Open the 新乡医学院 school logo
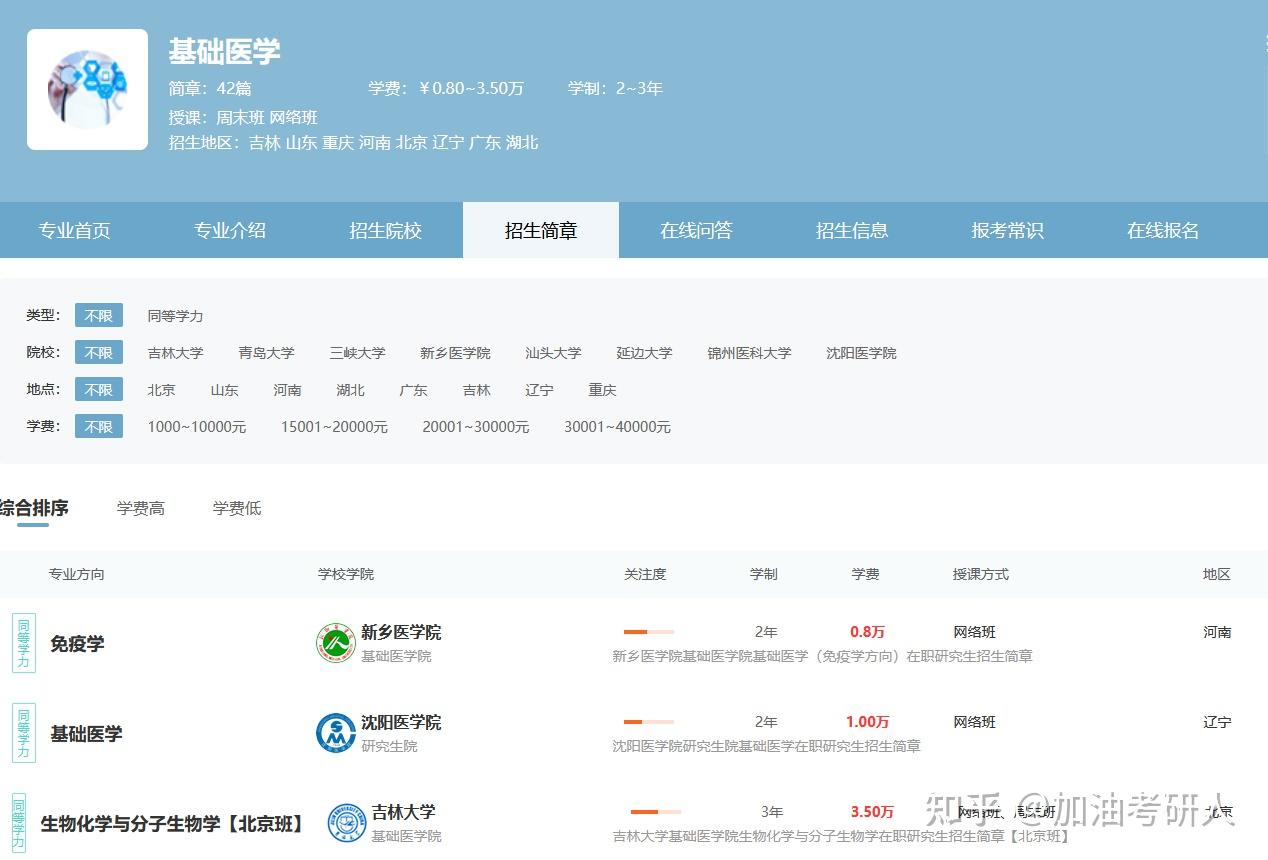 [336, 643]
